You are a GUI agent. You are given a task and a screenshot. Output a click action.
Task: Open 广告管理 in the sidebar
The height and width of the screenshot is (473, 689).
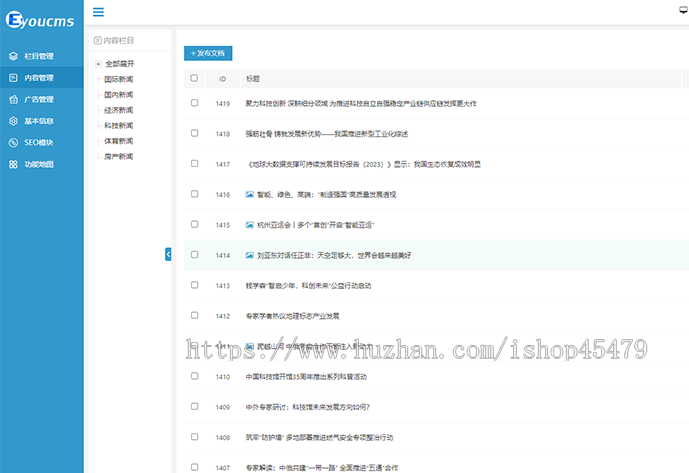pyautogui.click(x=42, y=99)
